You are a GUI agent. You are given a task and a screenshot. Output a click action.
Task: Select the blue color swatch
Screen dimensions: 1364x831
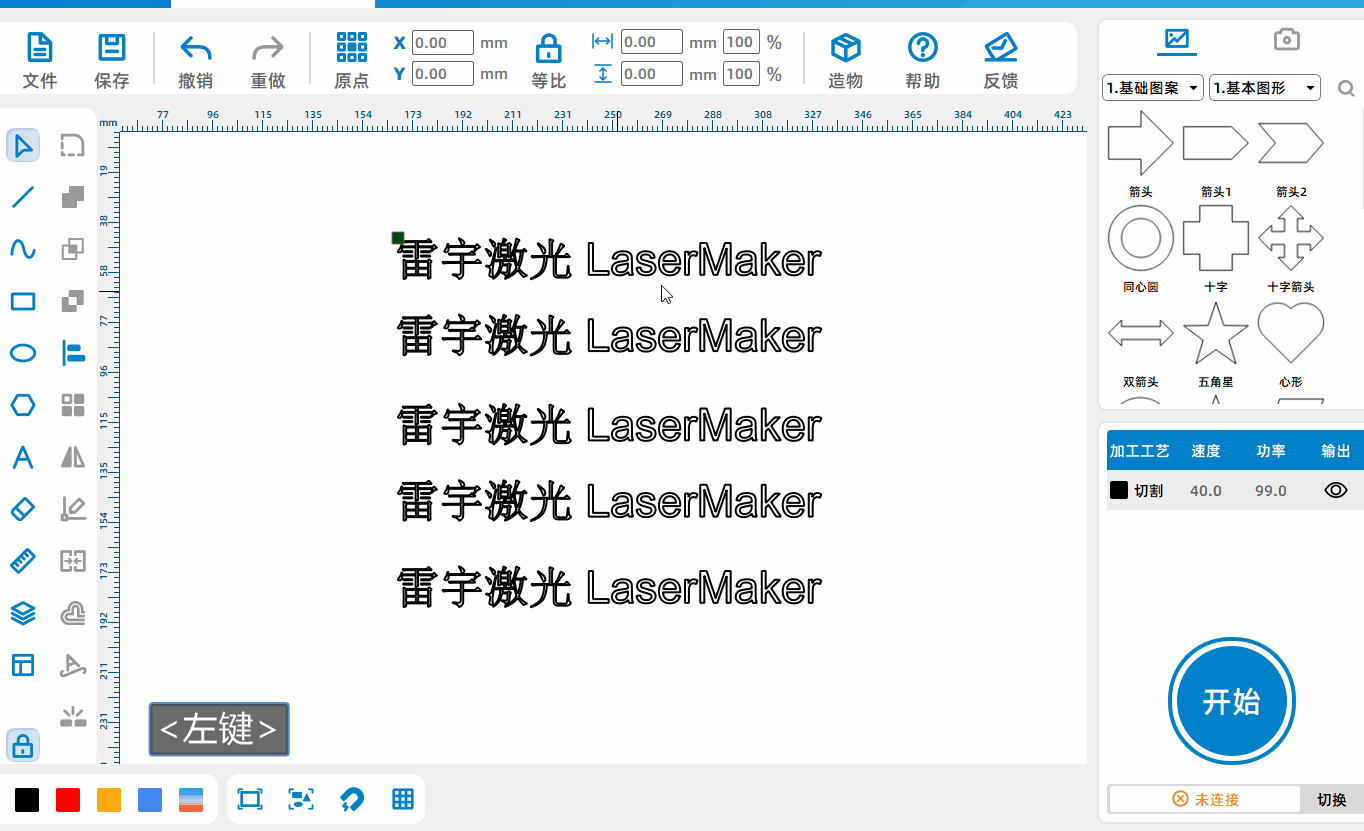click(150, 799)
